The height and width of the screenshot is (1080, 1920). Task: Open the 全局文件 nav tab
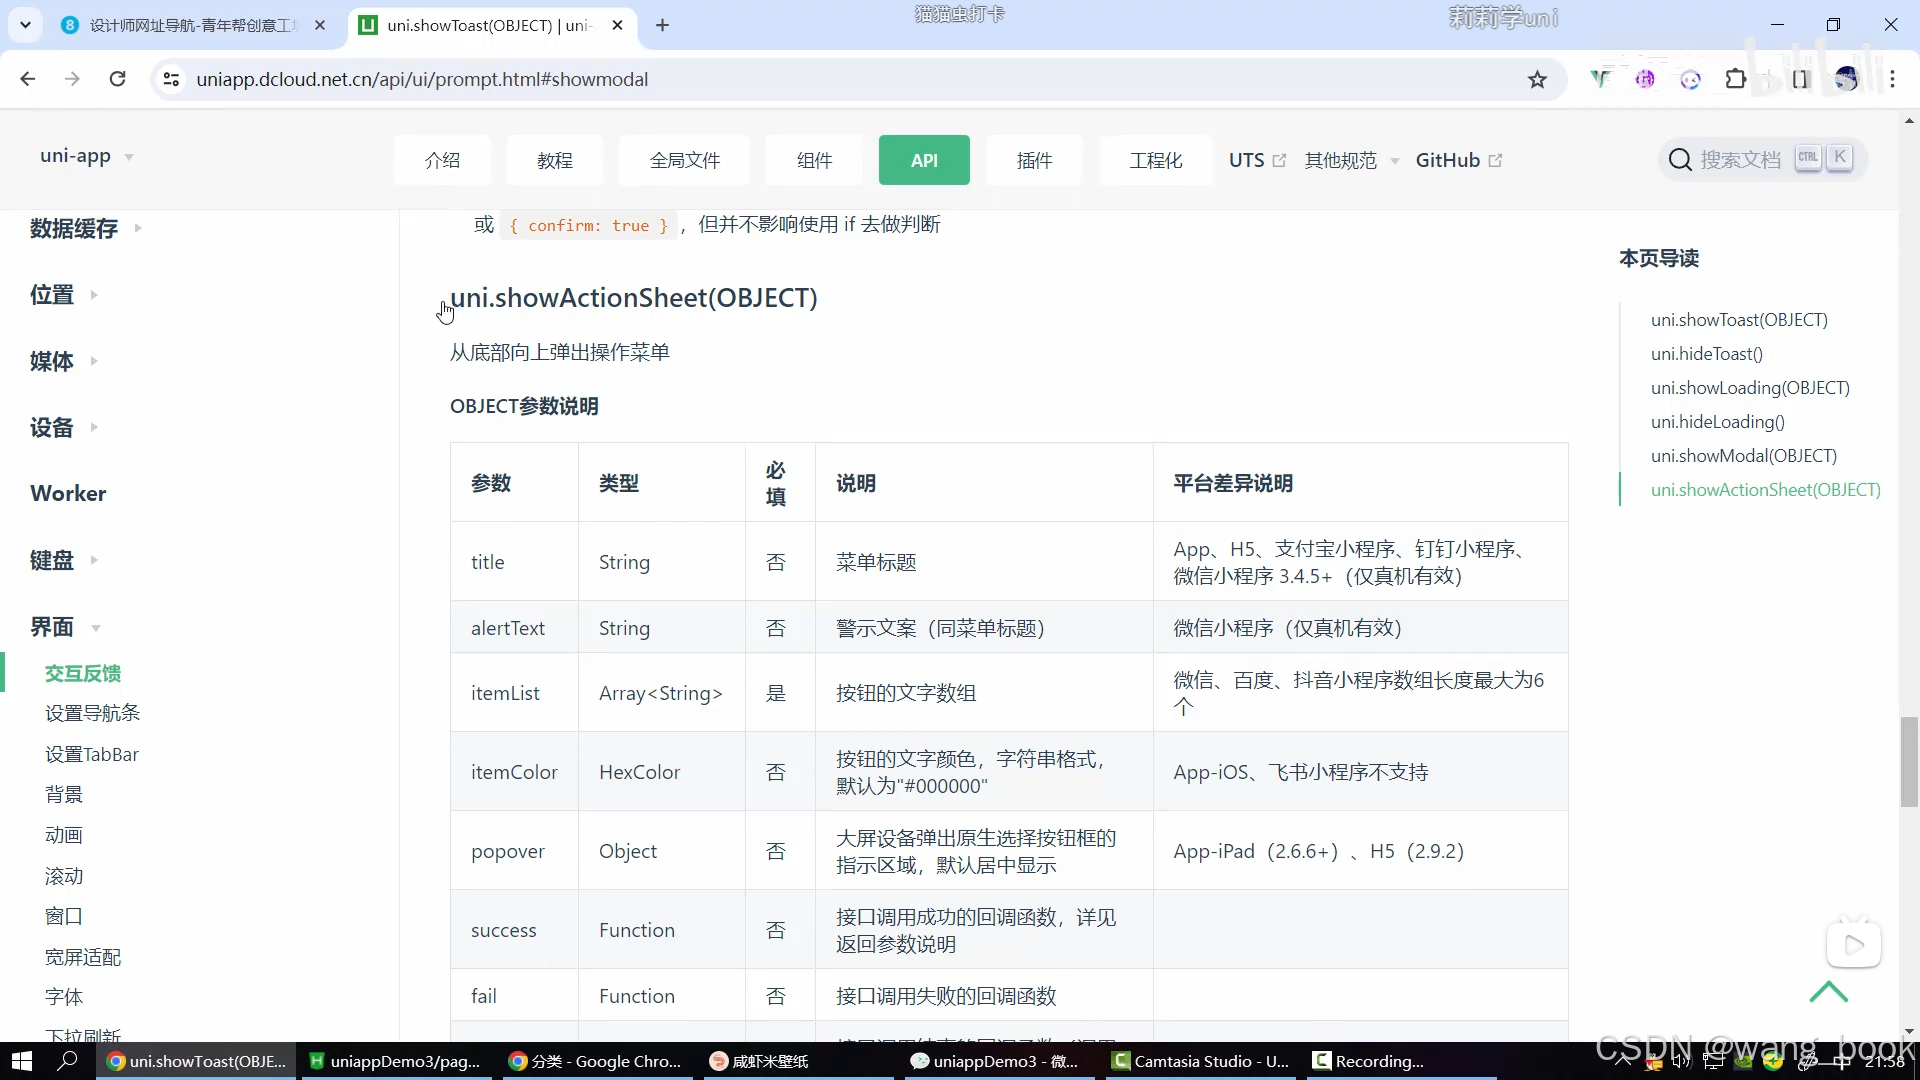click(x=685, y=160)
